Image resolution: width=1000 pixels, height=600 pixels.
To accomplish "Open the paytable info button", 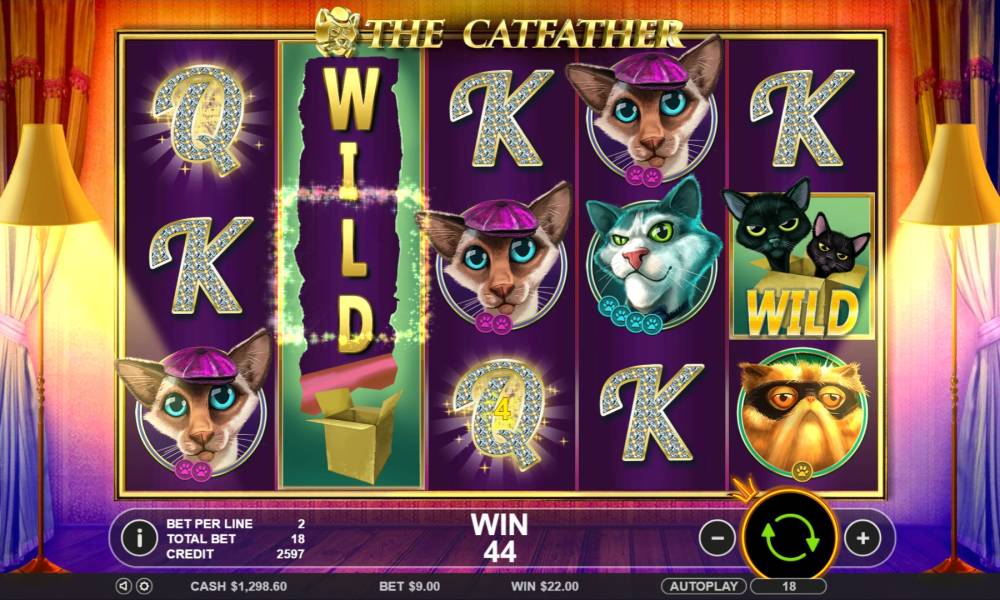I will 138,538.
